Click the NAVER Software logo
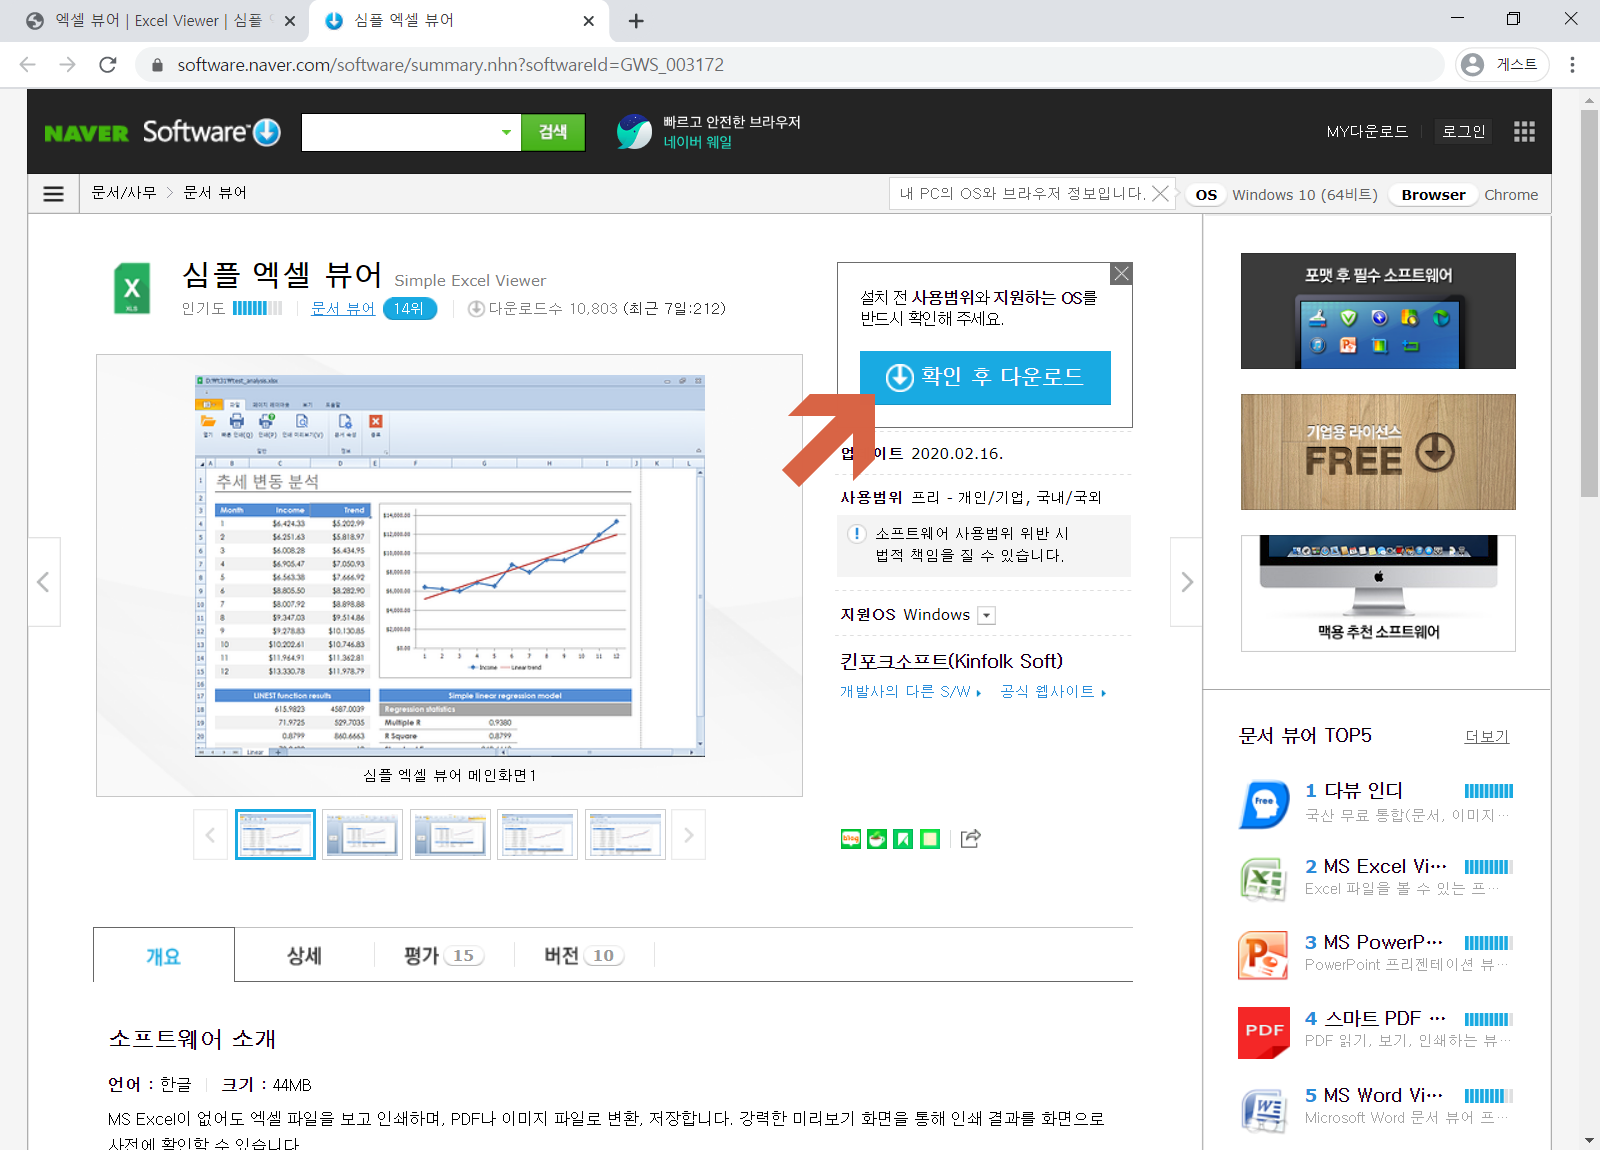Viewport: 1600px width, 1150px height. point(163,132)
